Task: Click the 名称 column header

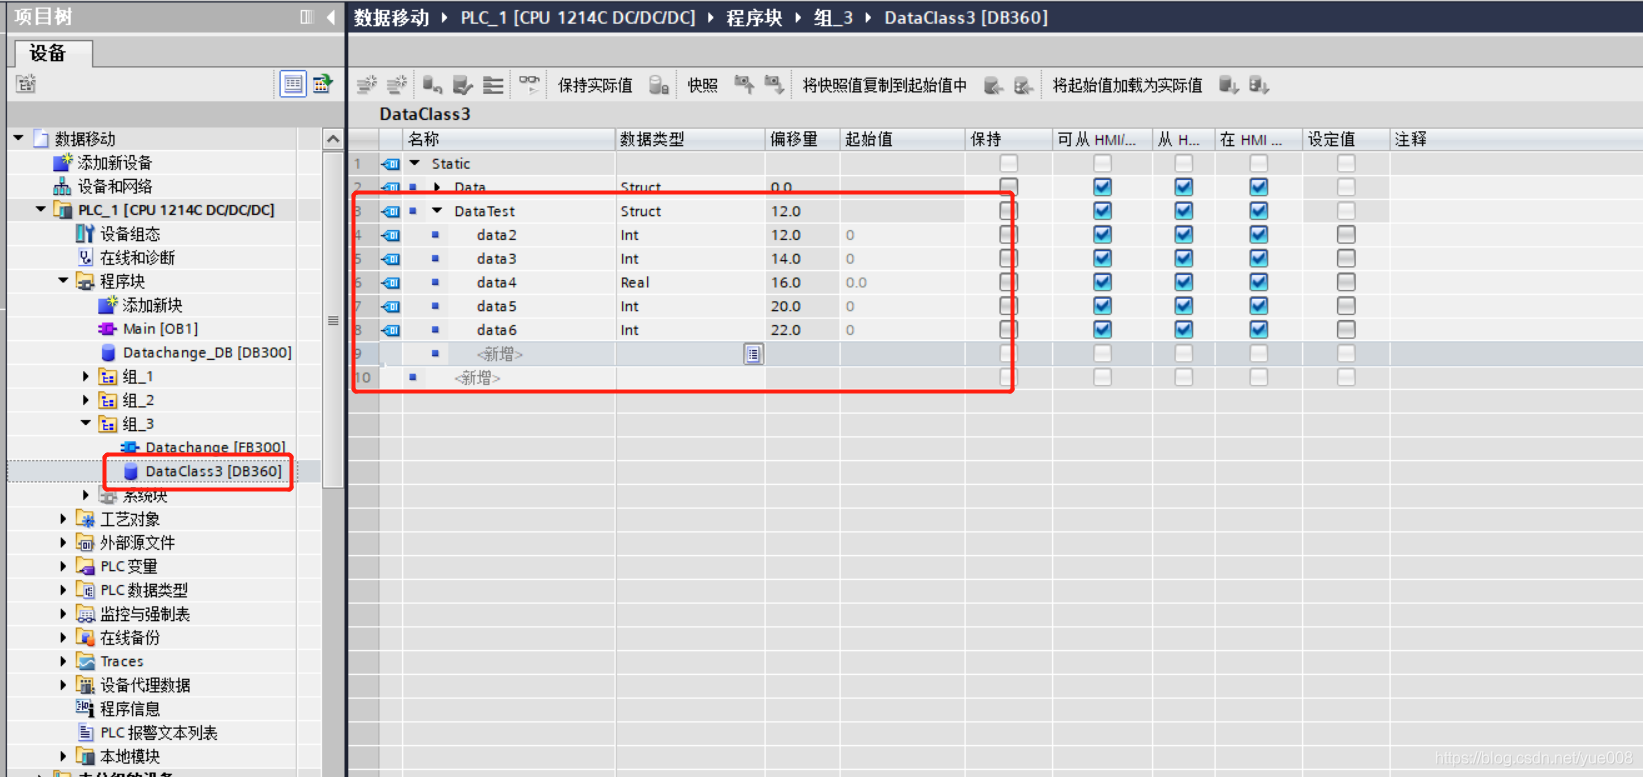Action: click(x=509, y=139)
